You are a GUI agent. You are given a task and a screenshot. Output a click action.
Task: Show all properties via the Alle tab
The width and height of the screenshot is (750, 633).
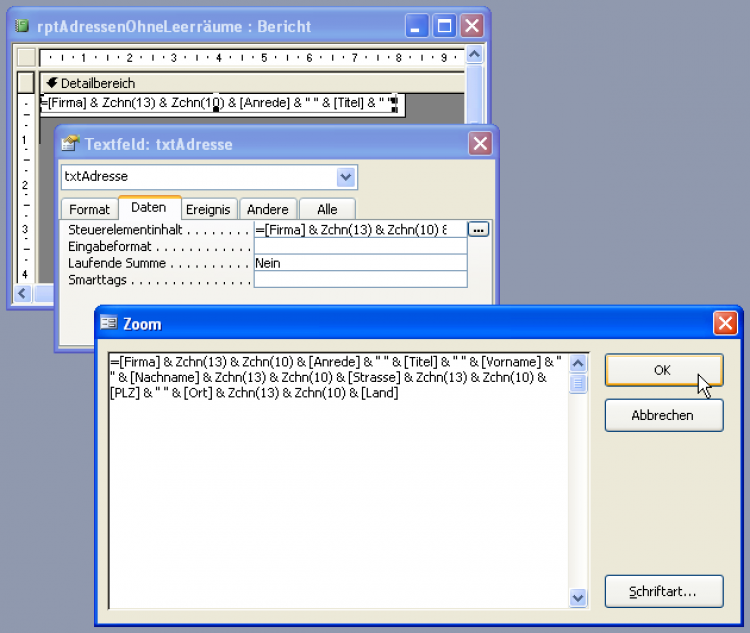click(x=327, y=209)
